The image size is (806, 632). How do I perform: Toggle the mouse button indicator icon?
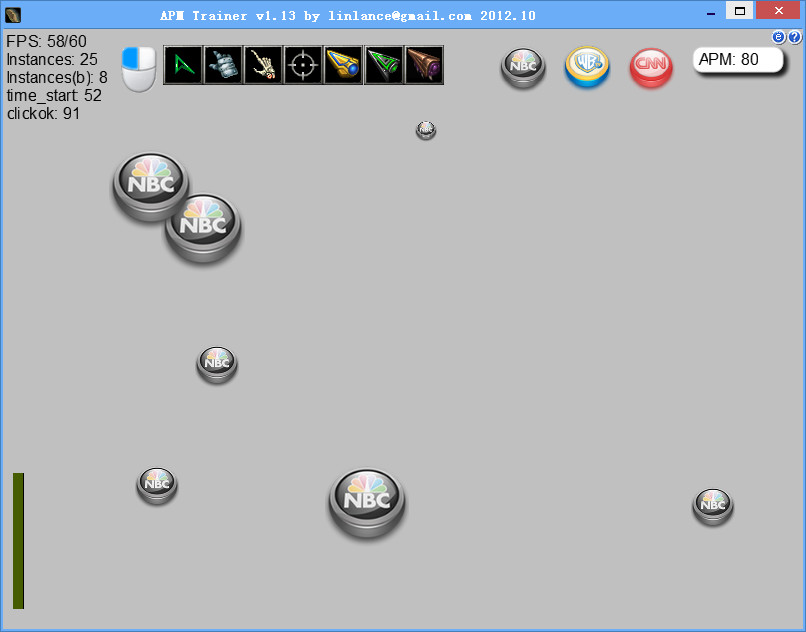[139, 69]
